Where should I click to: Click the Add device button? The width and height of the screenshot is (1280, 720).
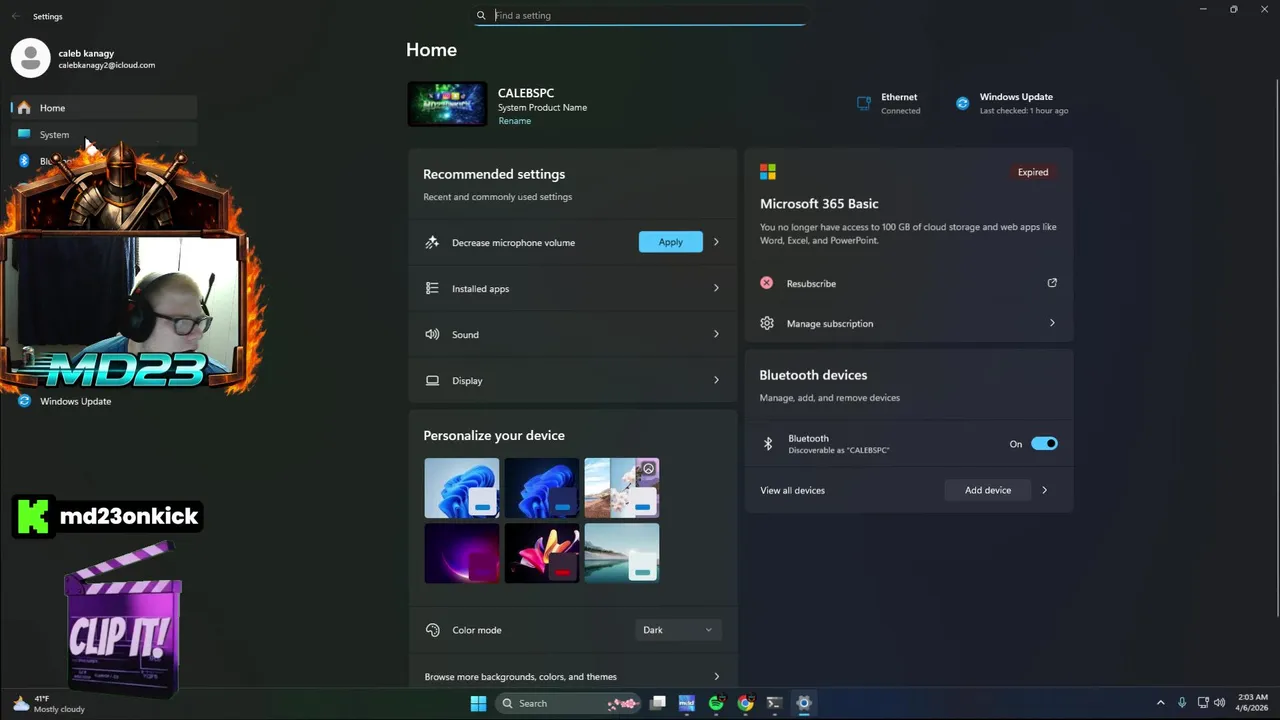click(x=988, y=490)
